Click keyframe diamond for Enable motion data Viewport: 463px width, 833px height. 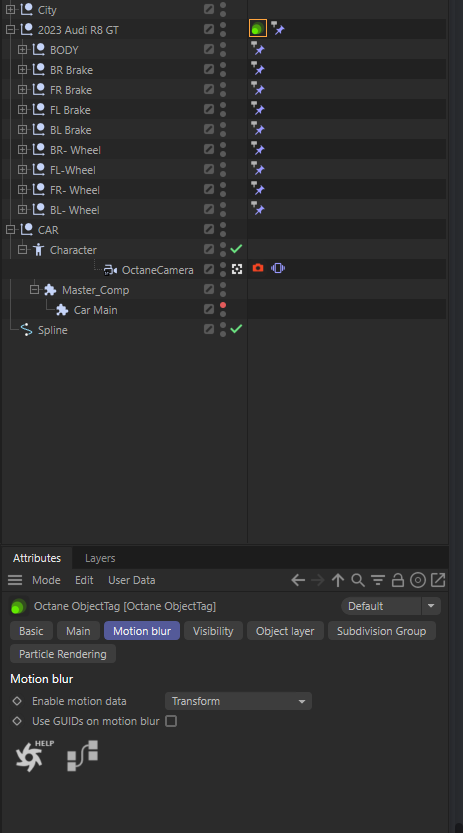[17, 701]
